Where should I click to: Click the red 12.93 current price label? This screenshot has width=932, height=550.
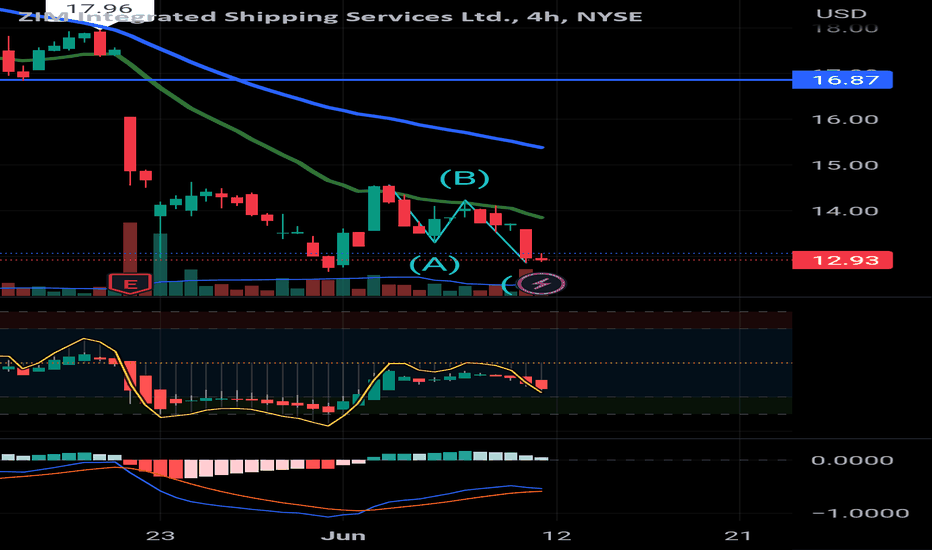pyautogui.click(x=842, y=260)
